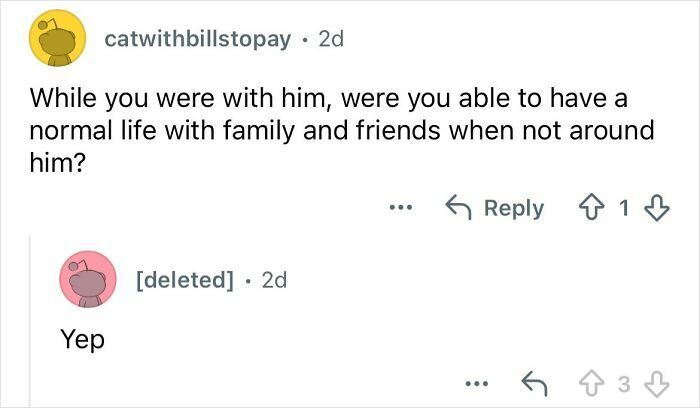This screenshot has height=408, width=700.
Task: Open more options for catwithbillstopay's comment
Action: point(401,209)
